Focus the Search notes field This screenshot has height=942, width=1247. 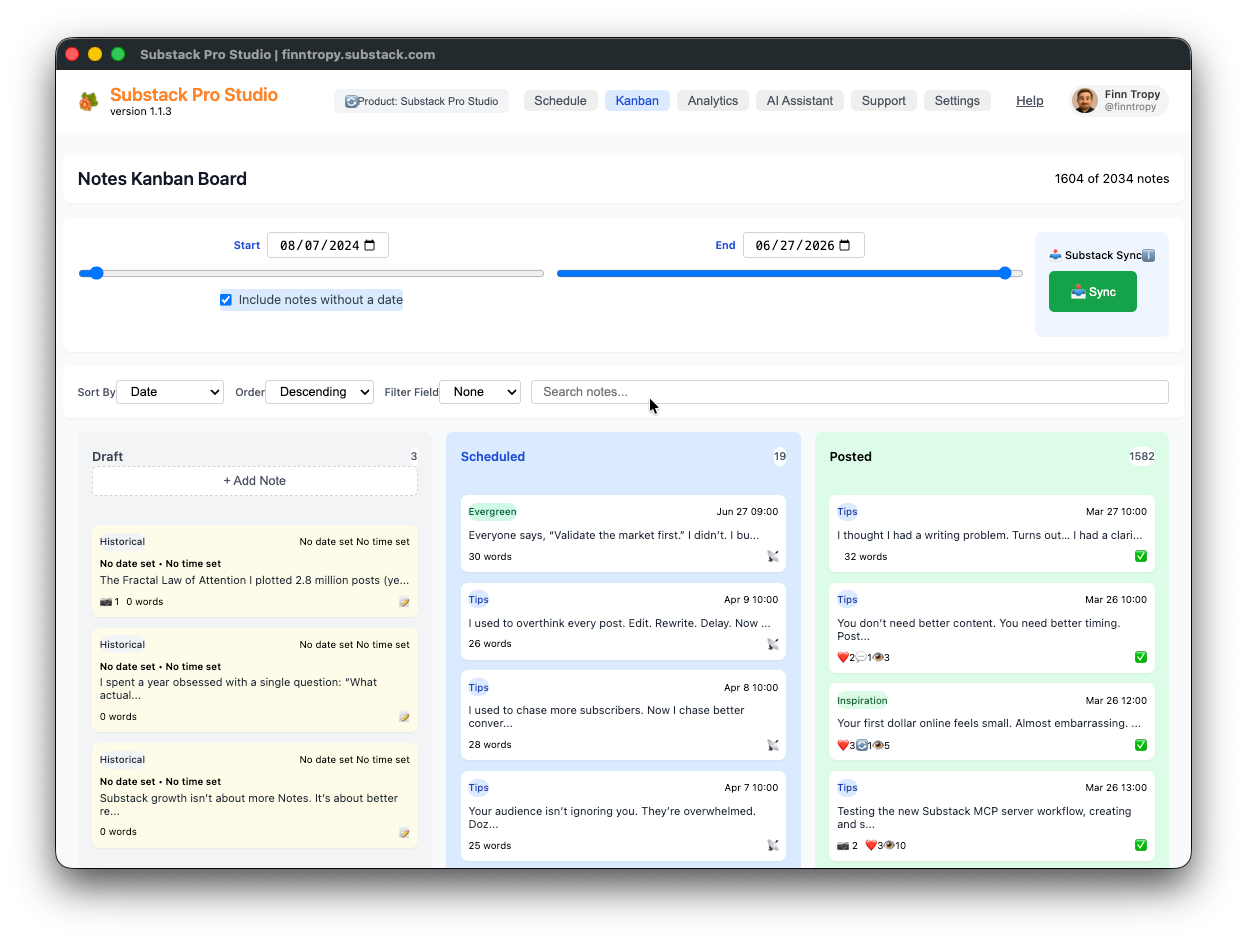pos(850,392)
